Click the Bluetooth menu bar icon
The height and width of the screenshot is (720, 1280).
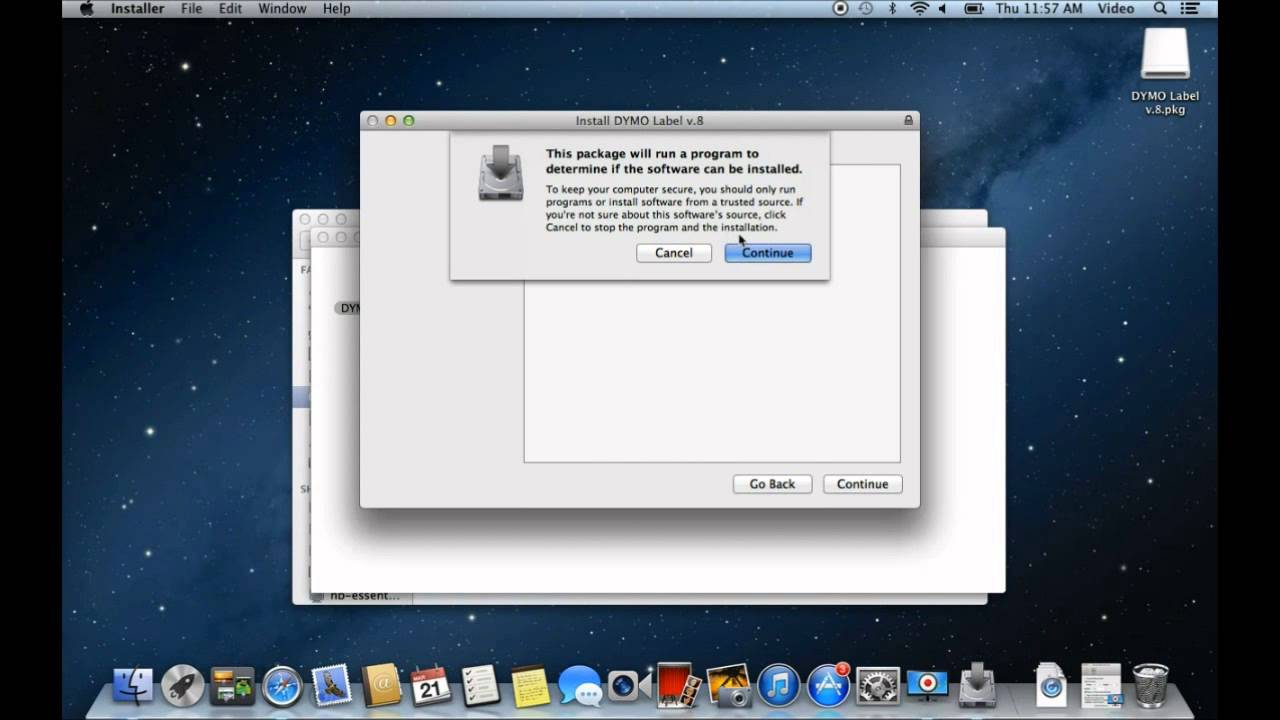click(x=893, y=9)
